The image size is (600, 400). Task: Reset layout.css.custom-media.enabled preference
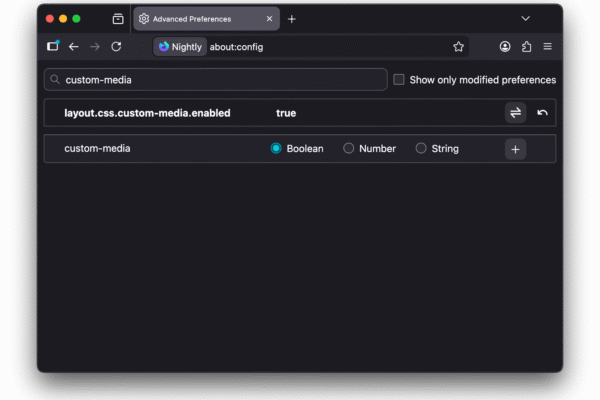tap(542, 113)
